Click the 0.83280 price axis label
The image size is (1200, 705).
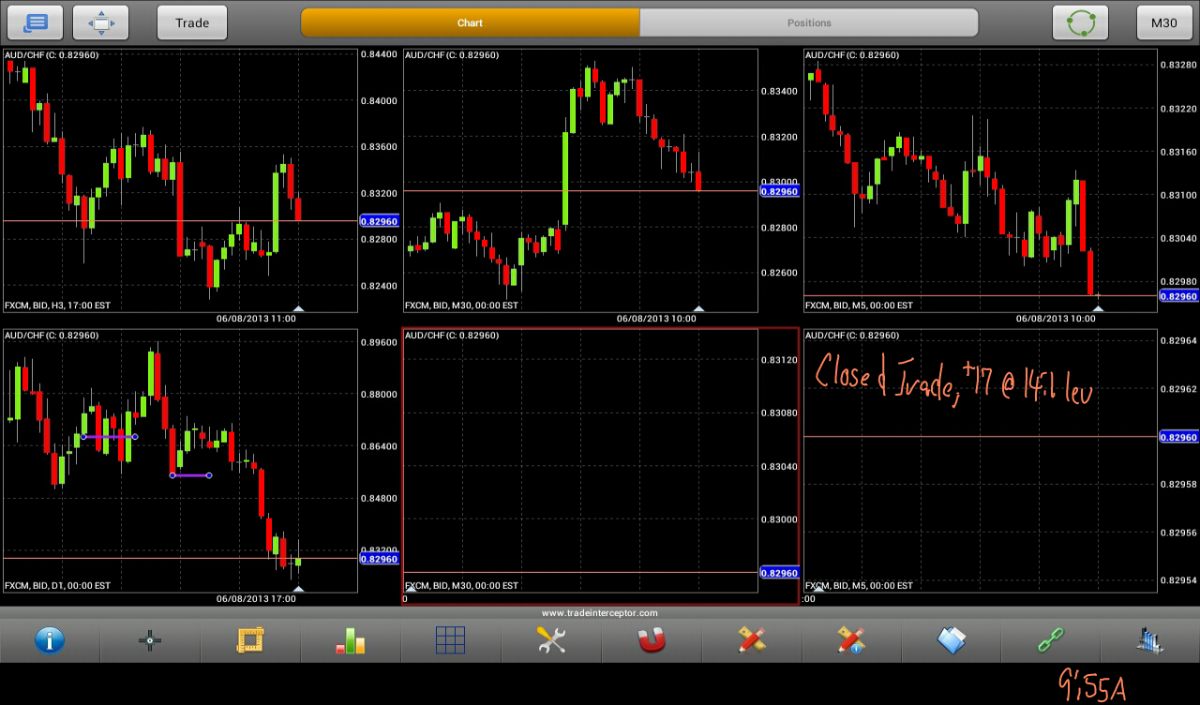1179,65
